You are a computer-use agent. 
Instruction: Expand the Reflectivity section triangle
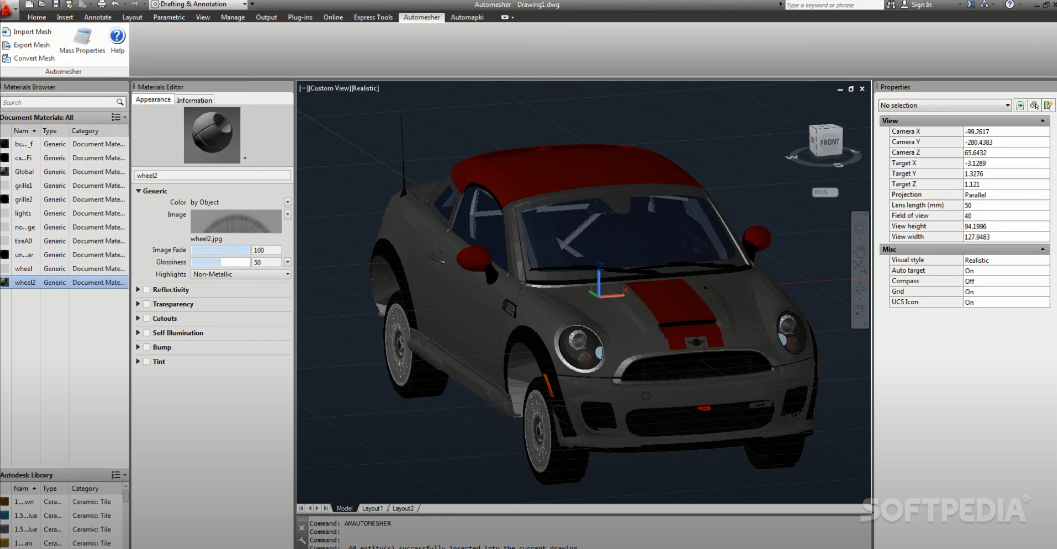tap(138, 289)
